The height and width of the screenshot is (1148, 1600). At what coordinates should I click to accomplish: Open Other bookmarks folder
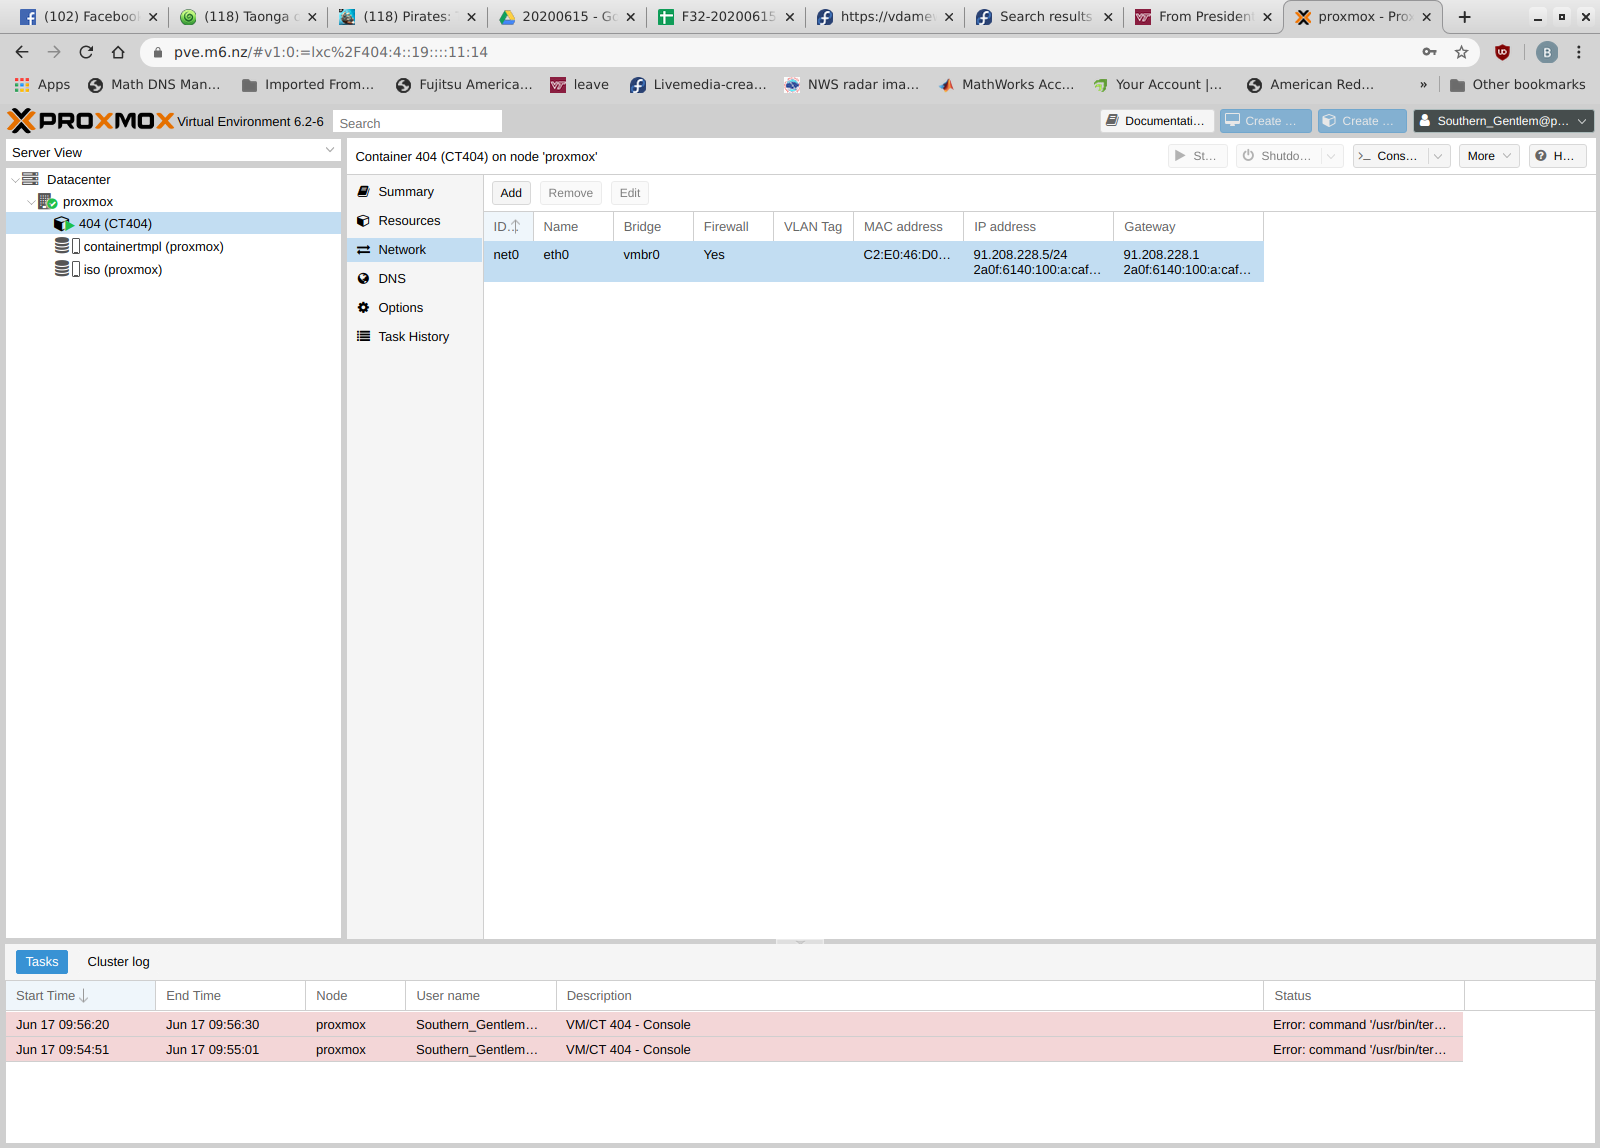1518,84
